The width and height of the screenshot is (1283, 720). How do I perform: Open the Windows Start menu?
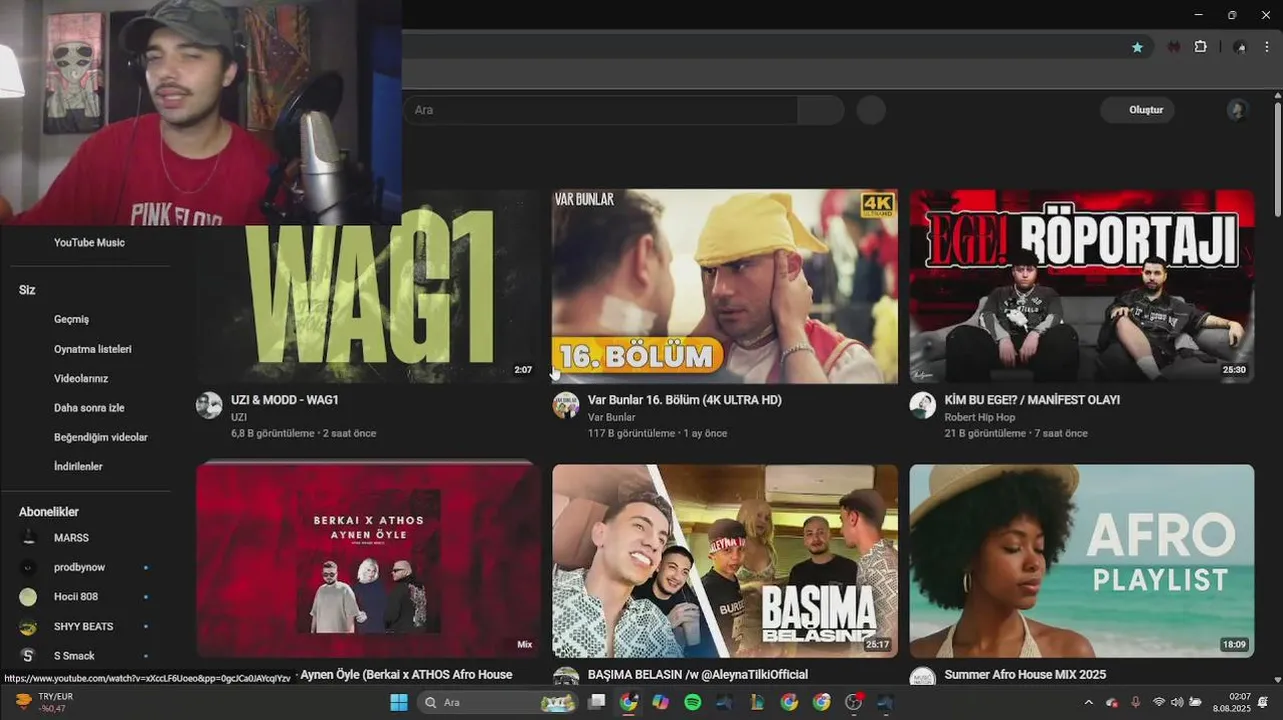(399, 702)
